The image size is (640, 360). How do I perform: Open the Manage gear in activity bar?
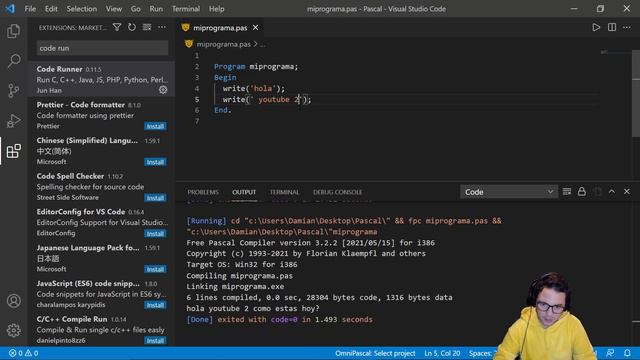point(13,330)
